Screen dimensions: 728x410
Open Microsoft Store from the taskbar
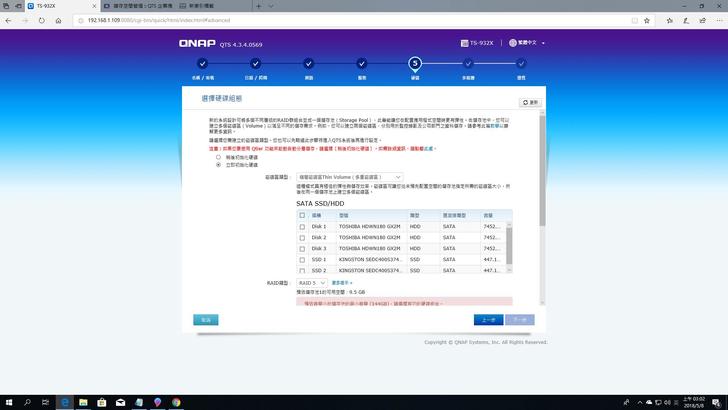point(102,402)
